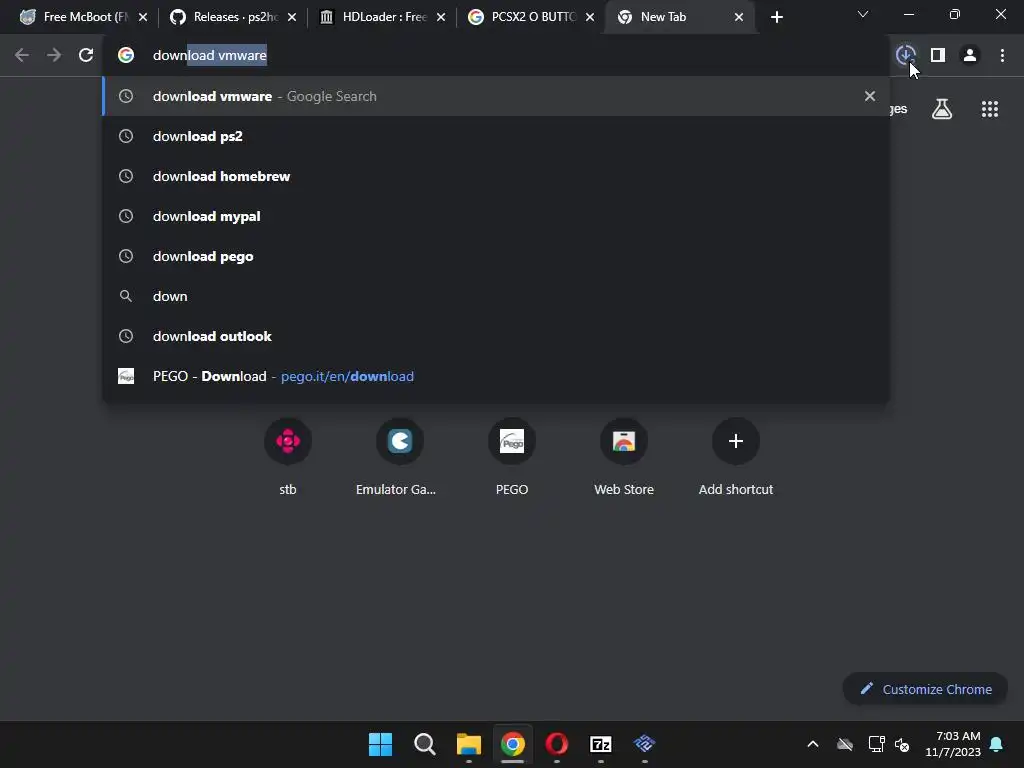Open the notifications bell
Image resolution: width=1024 pixels, height=768 pixels.
pyautogui.click(x=997, y=744)
